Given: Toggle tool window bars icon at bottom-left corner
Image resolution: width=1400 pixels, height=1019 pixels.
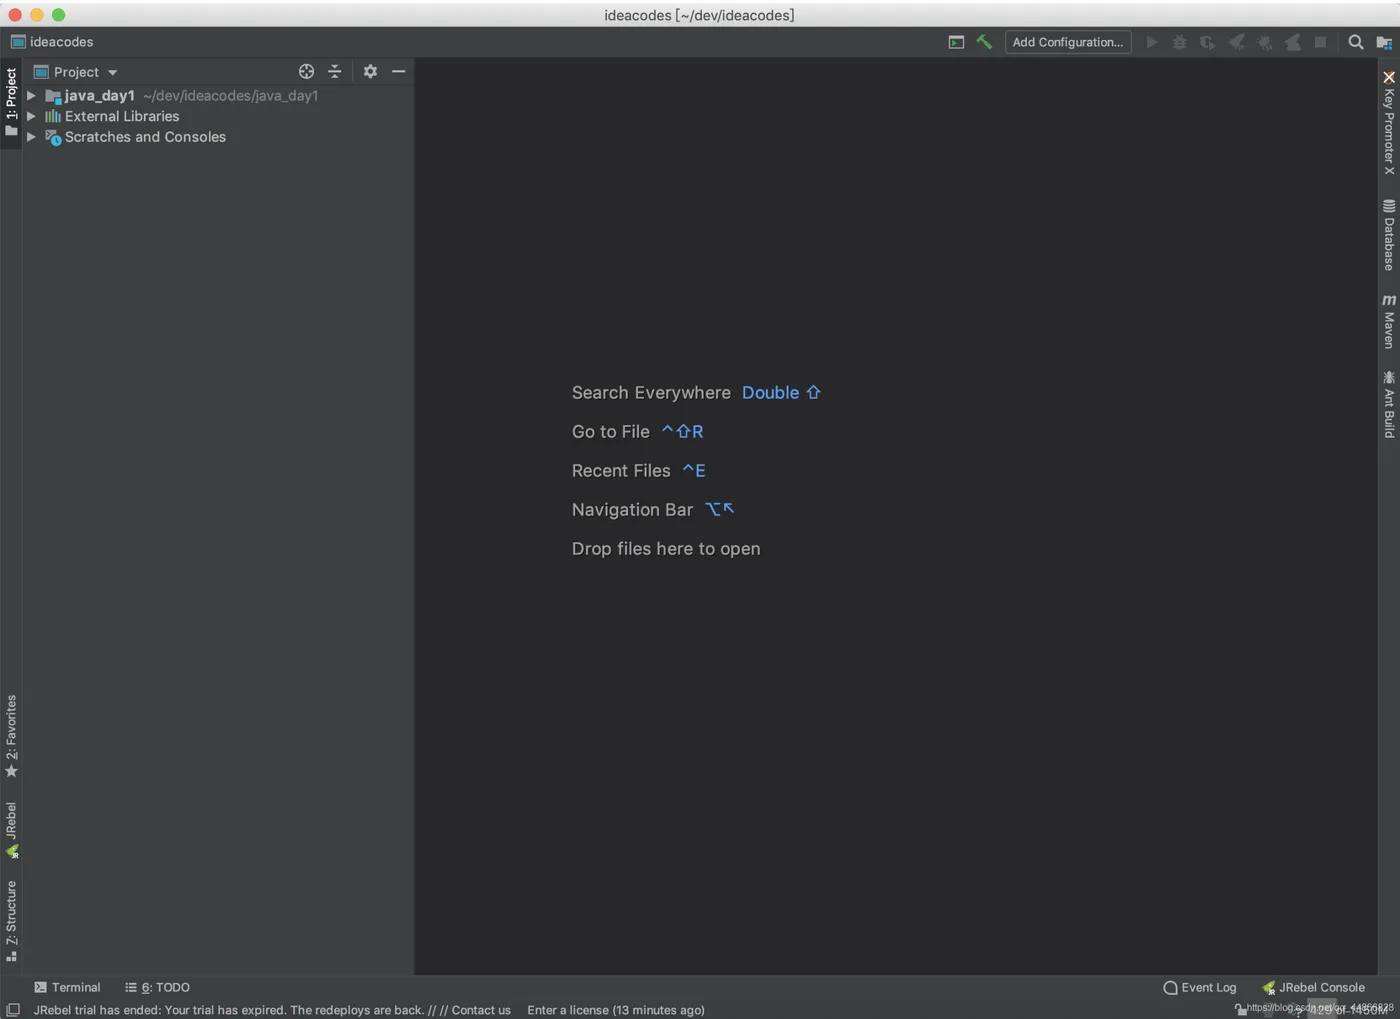Looking at the screenshot, I should [x=13, y=1010].
